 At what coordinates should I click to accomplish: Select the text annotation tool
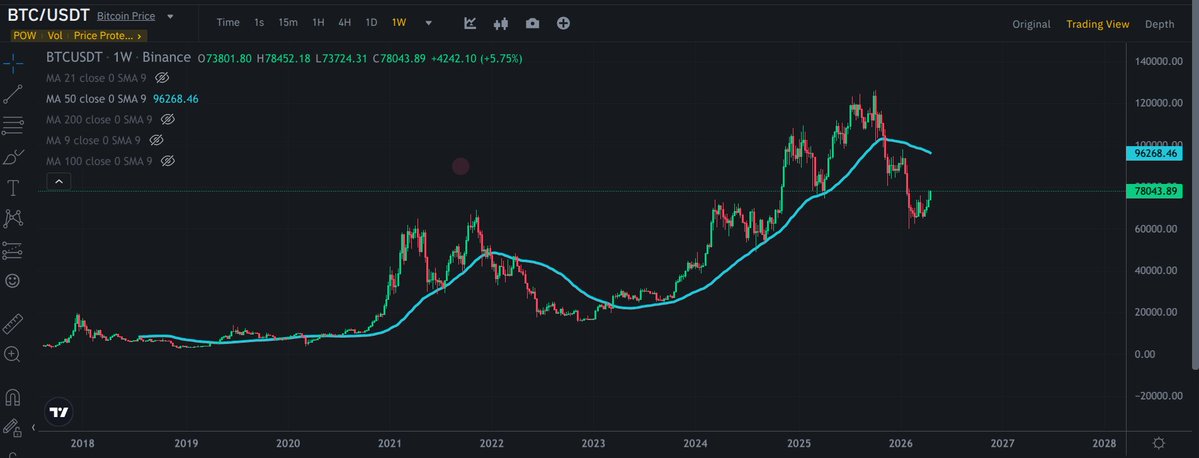pos(13,187)
